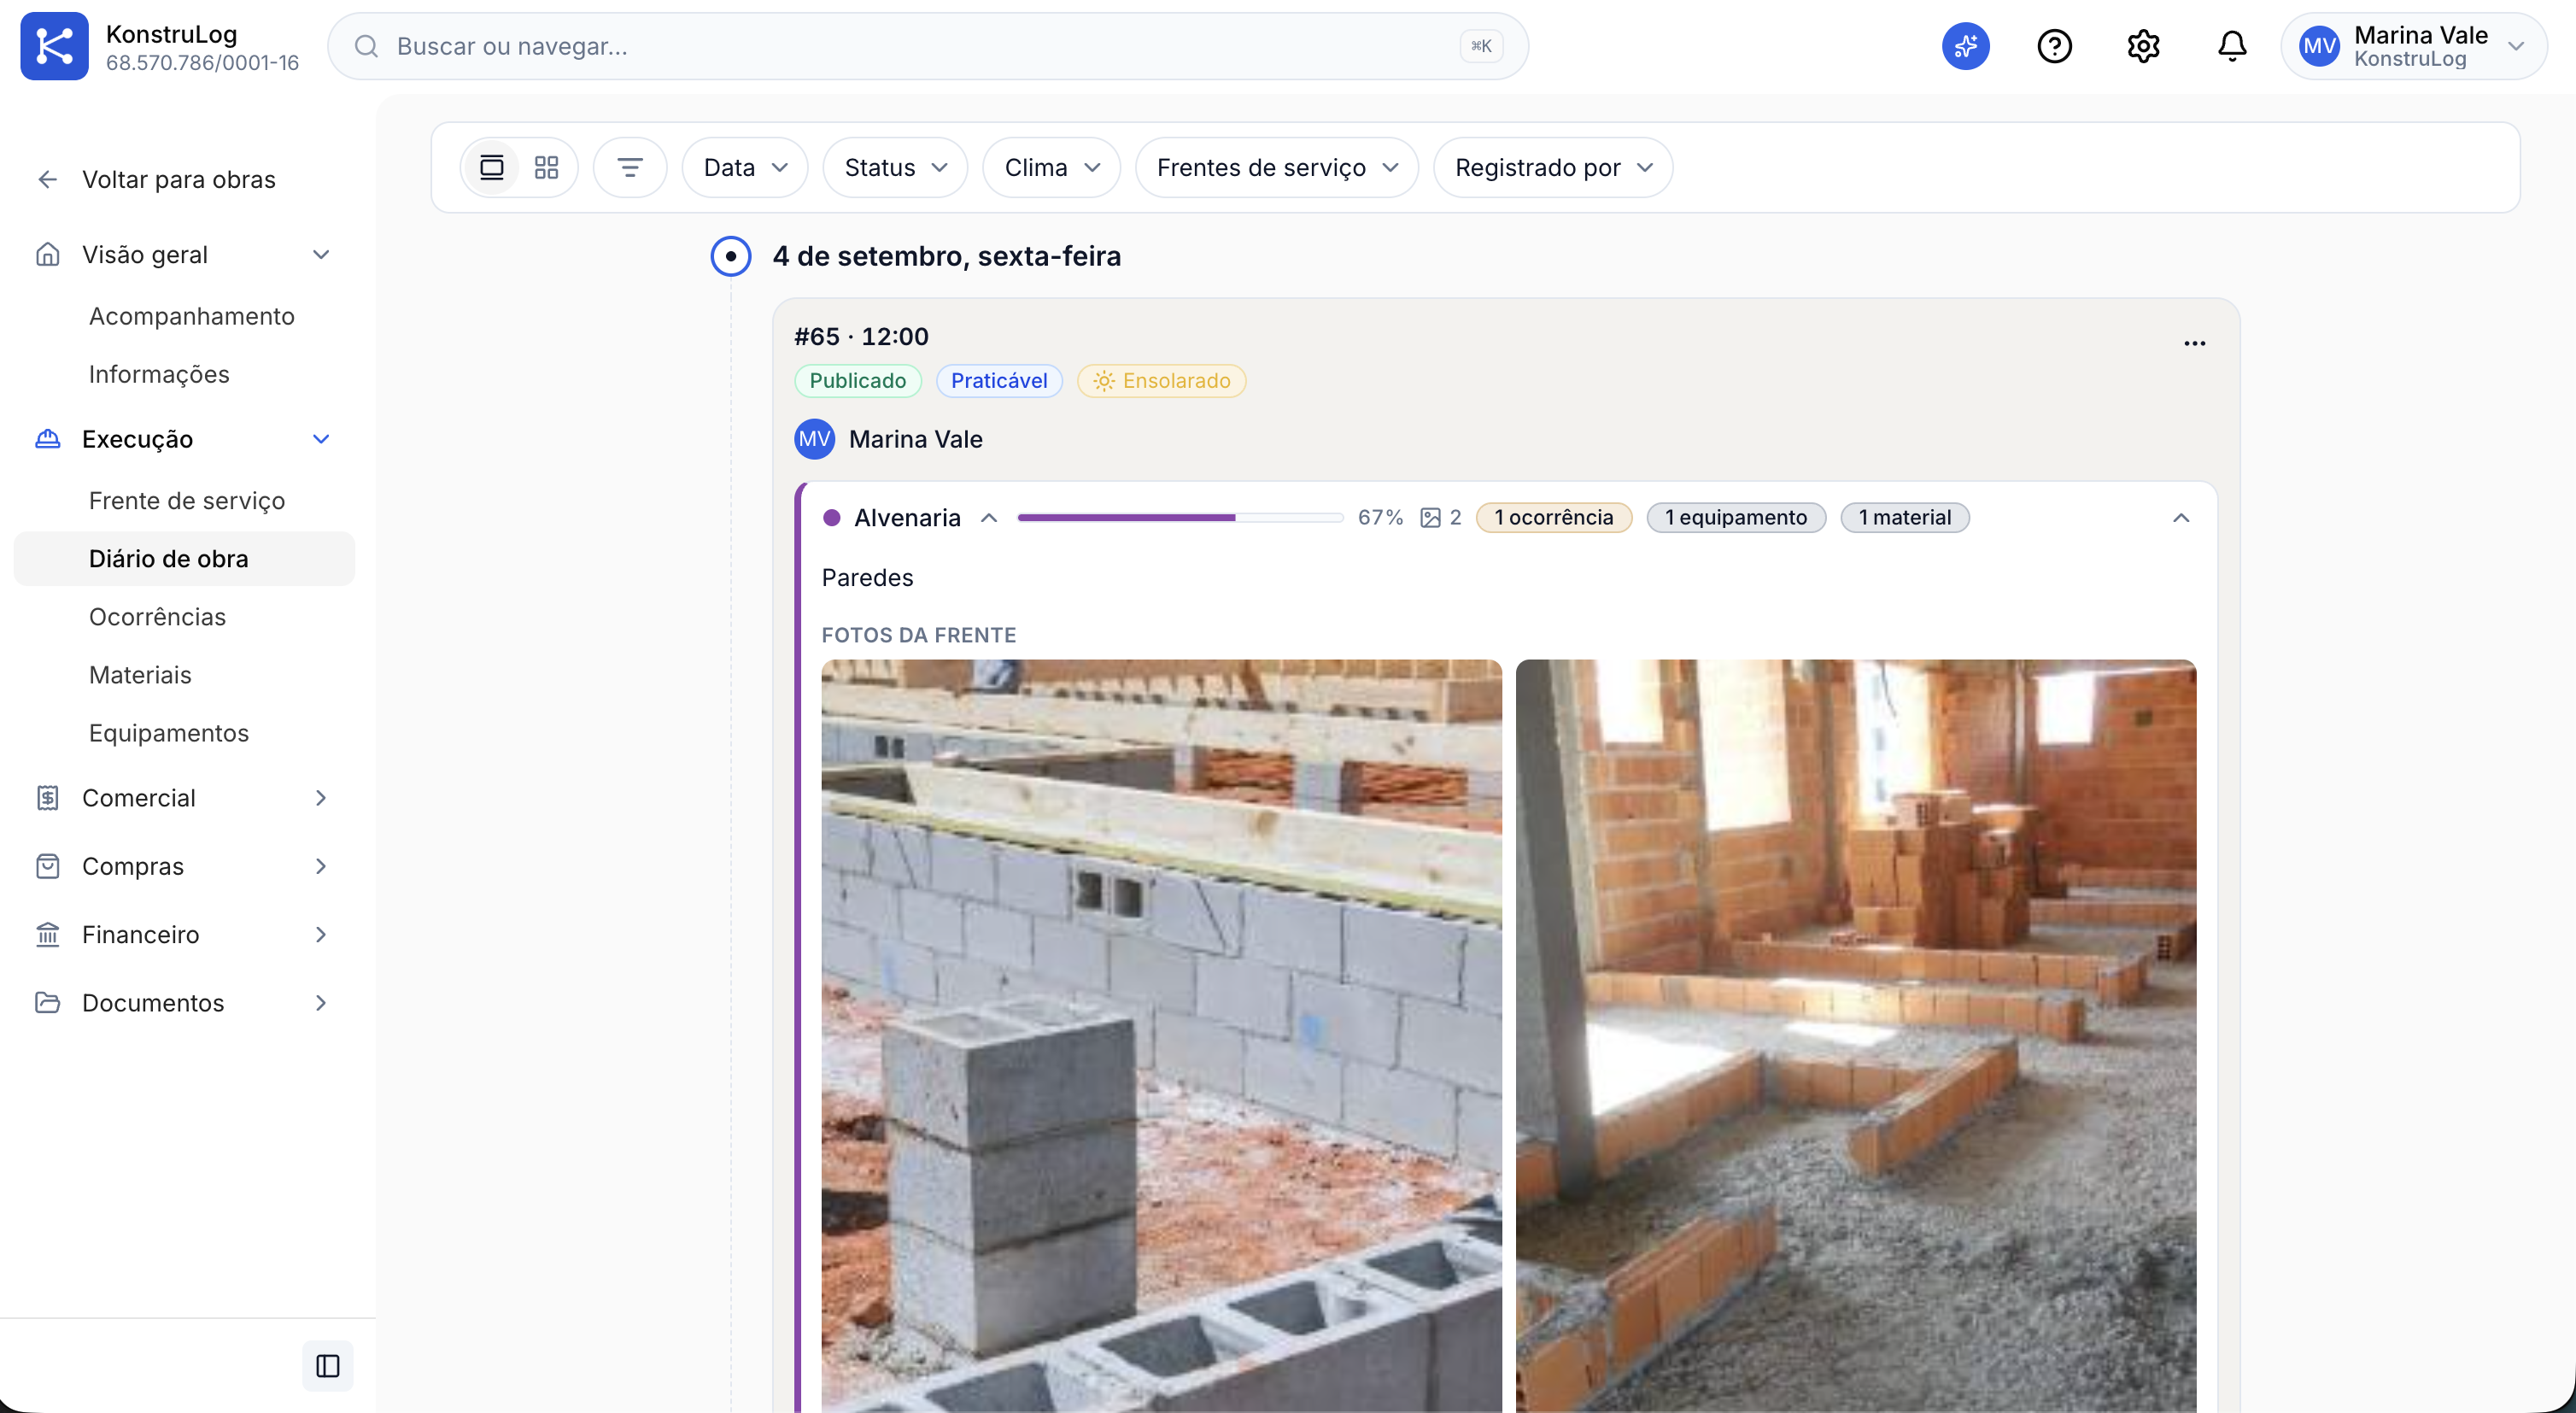The height and width of the screenshot is (1413, 2576).
Task: Click the back arrow to obras
Action: pyautogui.click(x=47, y=179)
